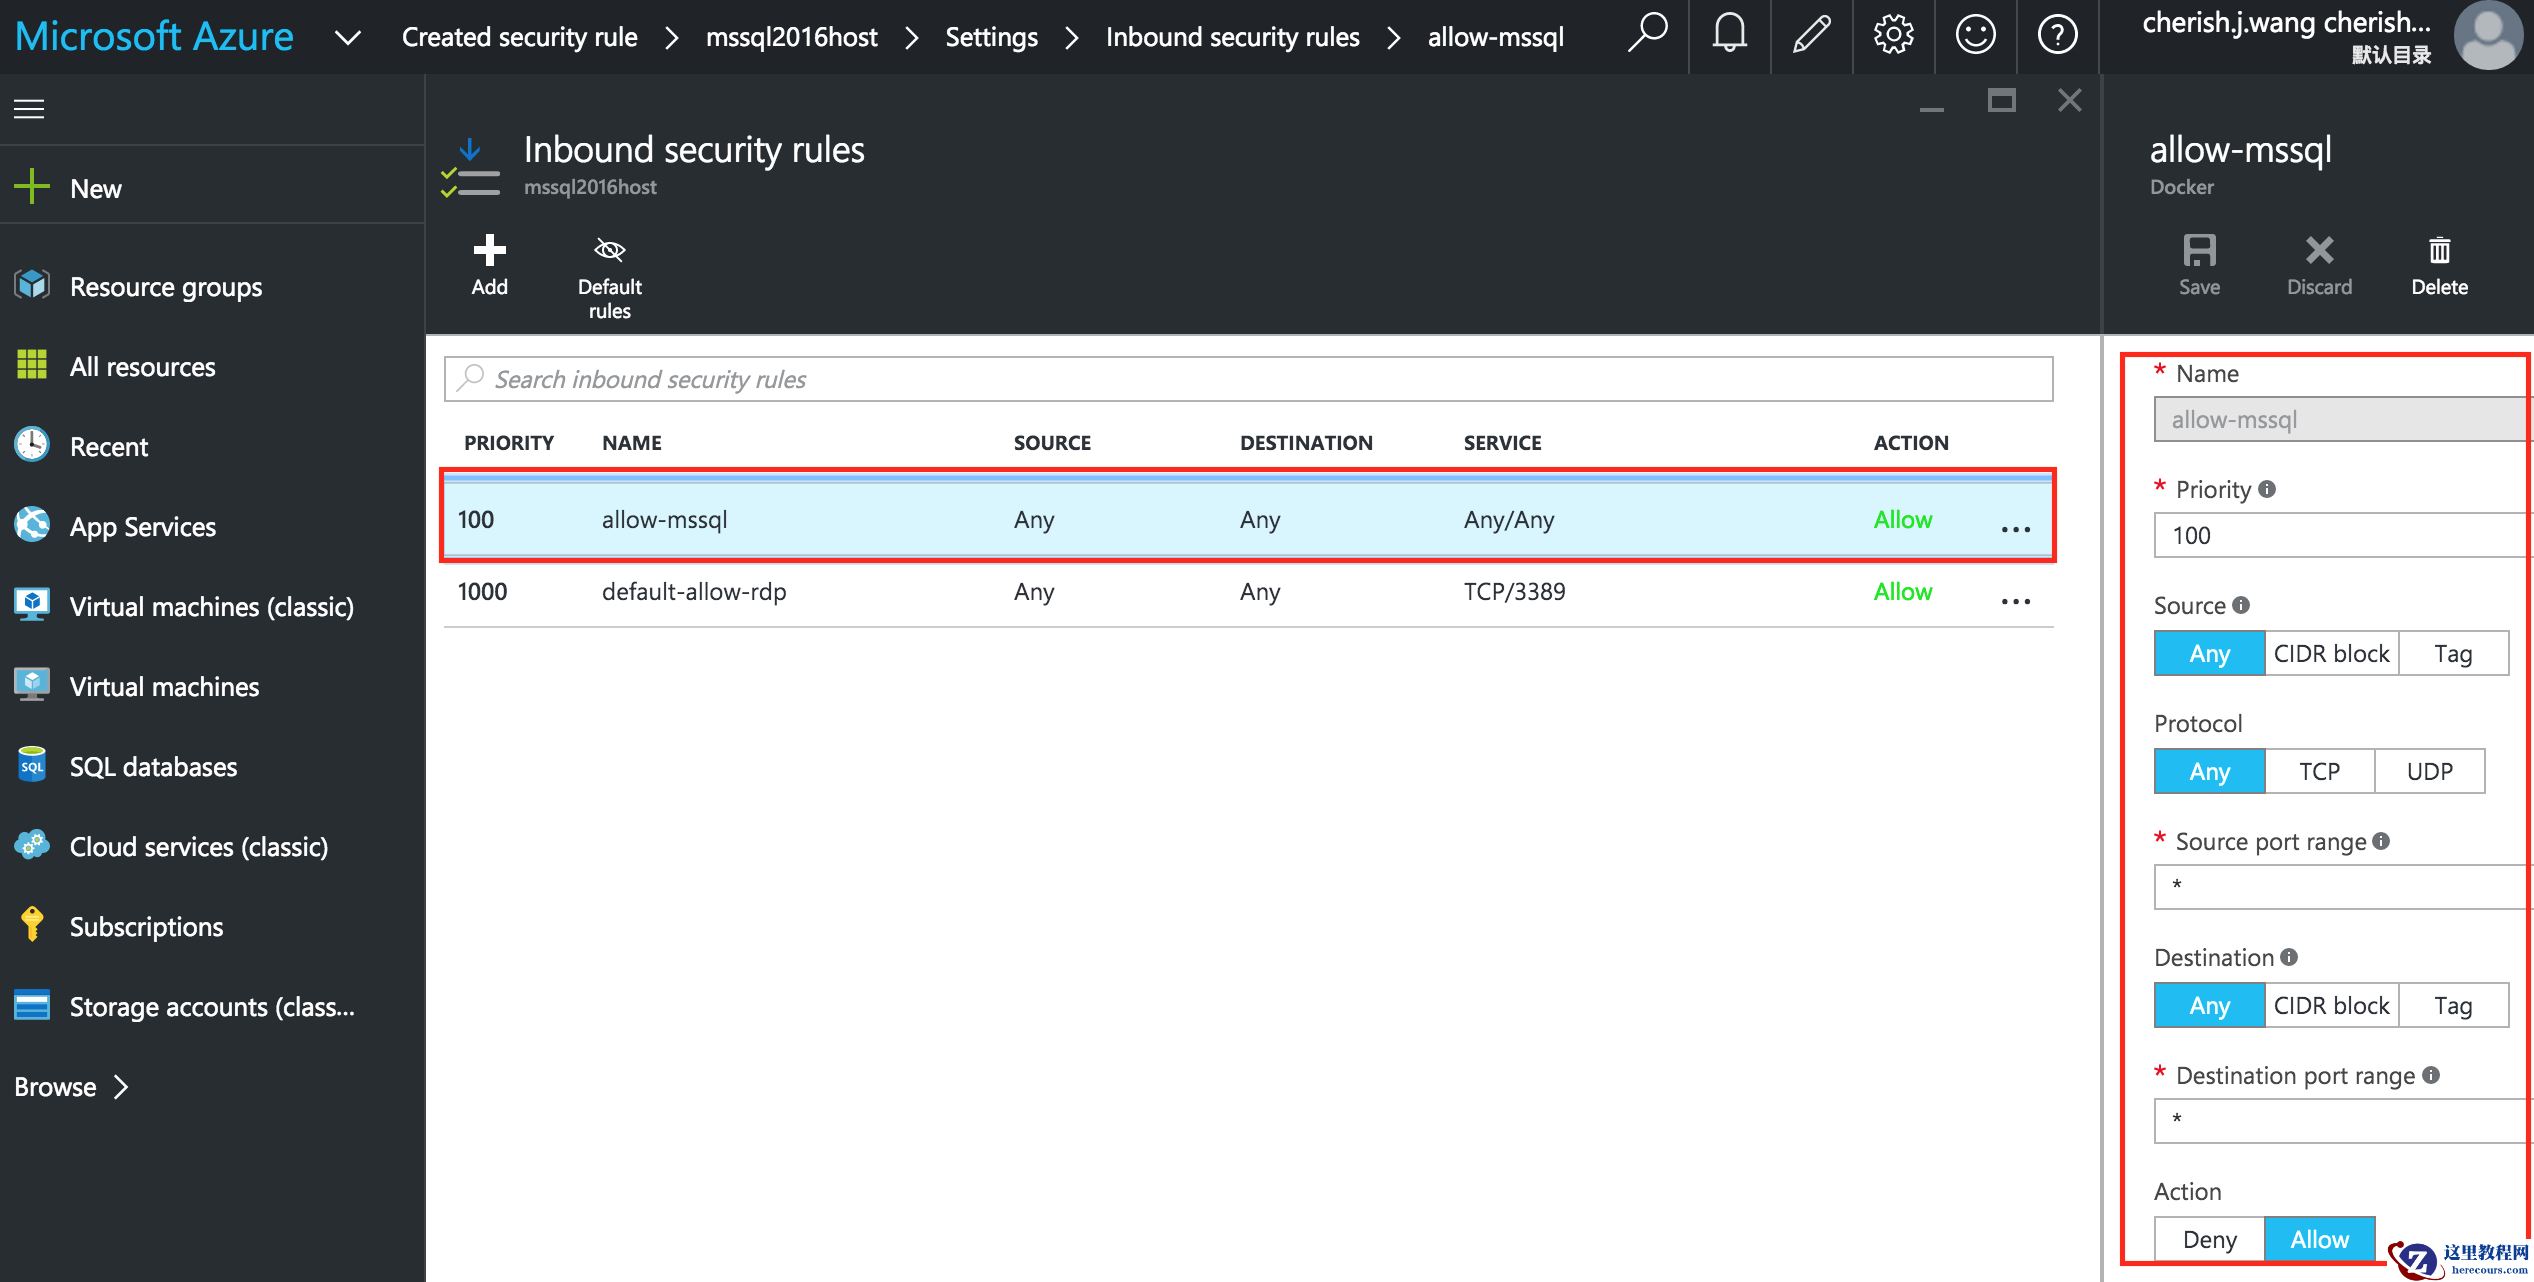Click the Subscriptions key icon
This screenshot has height=1282, width=2534.
tap(32, 925)
